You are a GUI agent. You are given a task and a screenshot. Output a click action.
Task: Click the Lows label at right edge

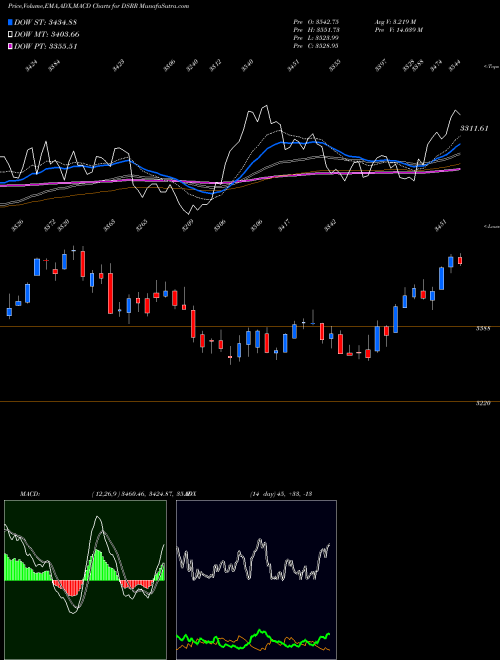(x=491, y=226)
